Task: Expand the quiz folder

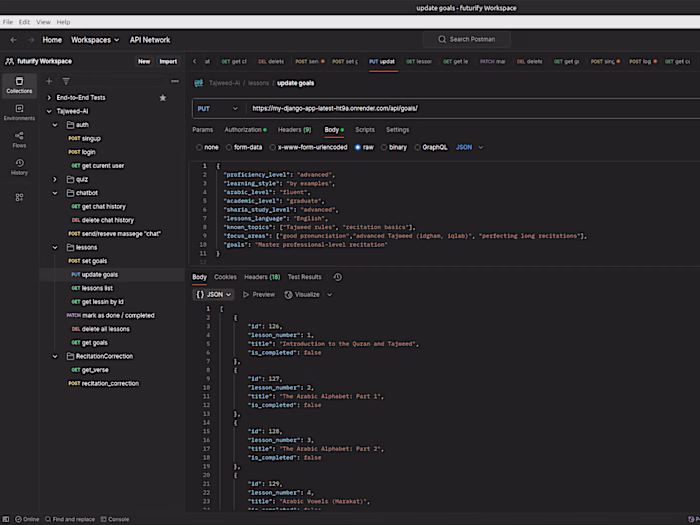Action: [x=56, y=179]
